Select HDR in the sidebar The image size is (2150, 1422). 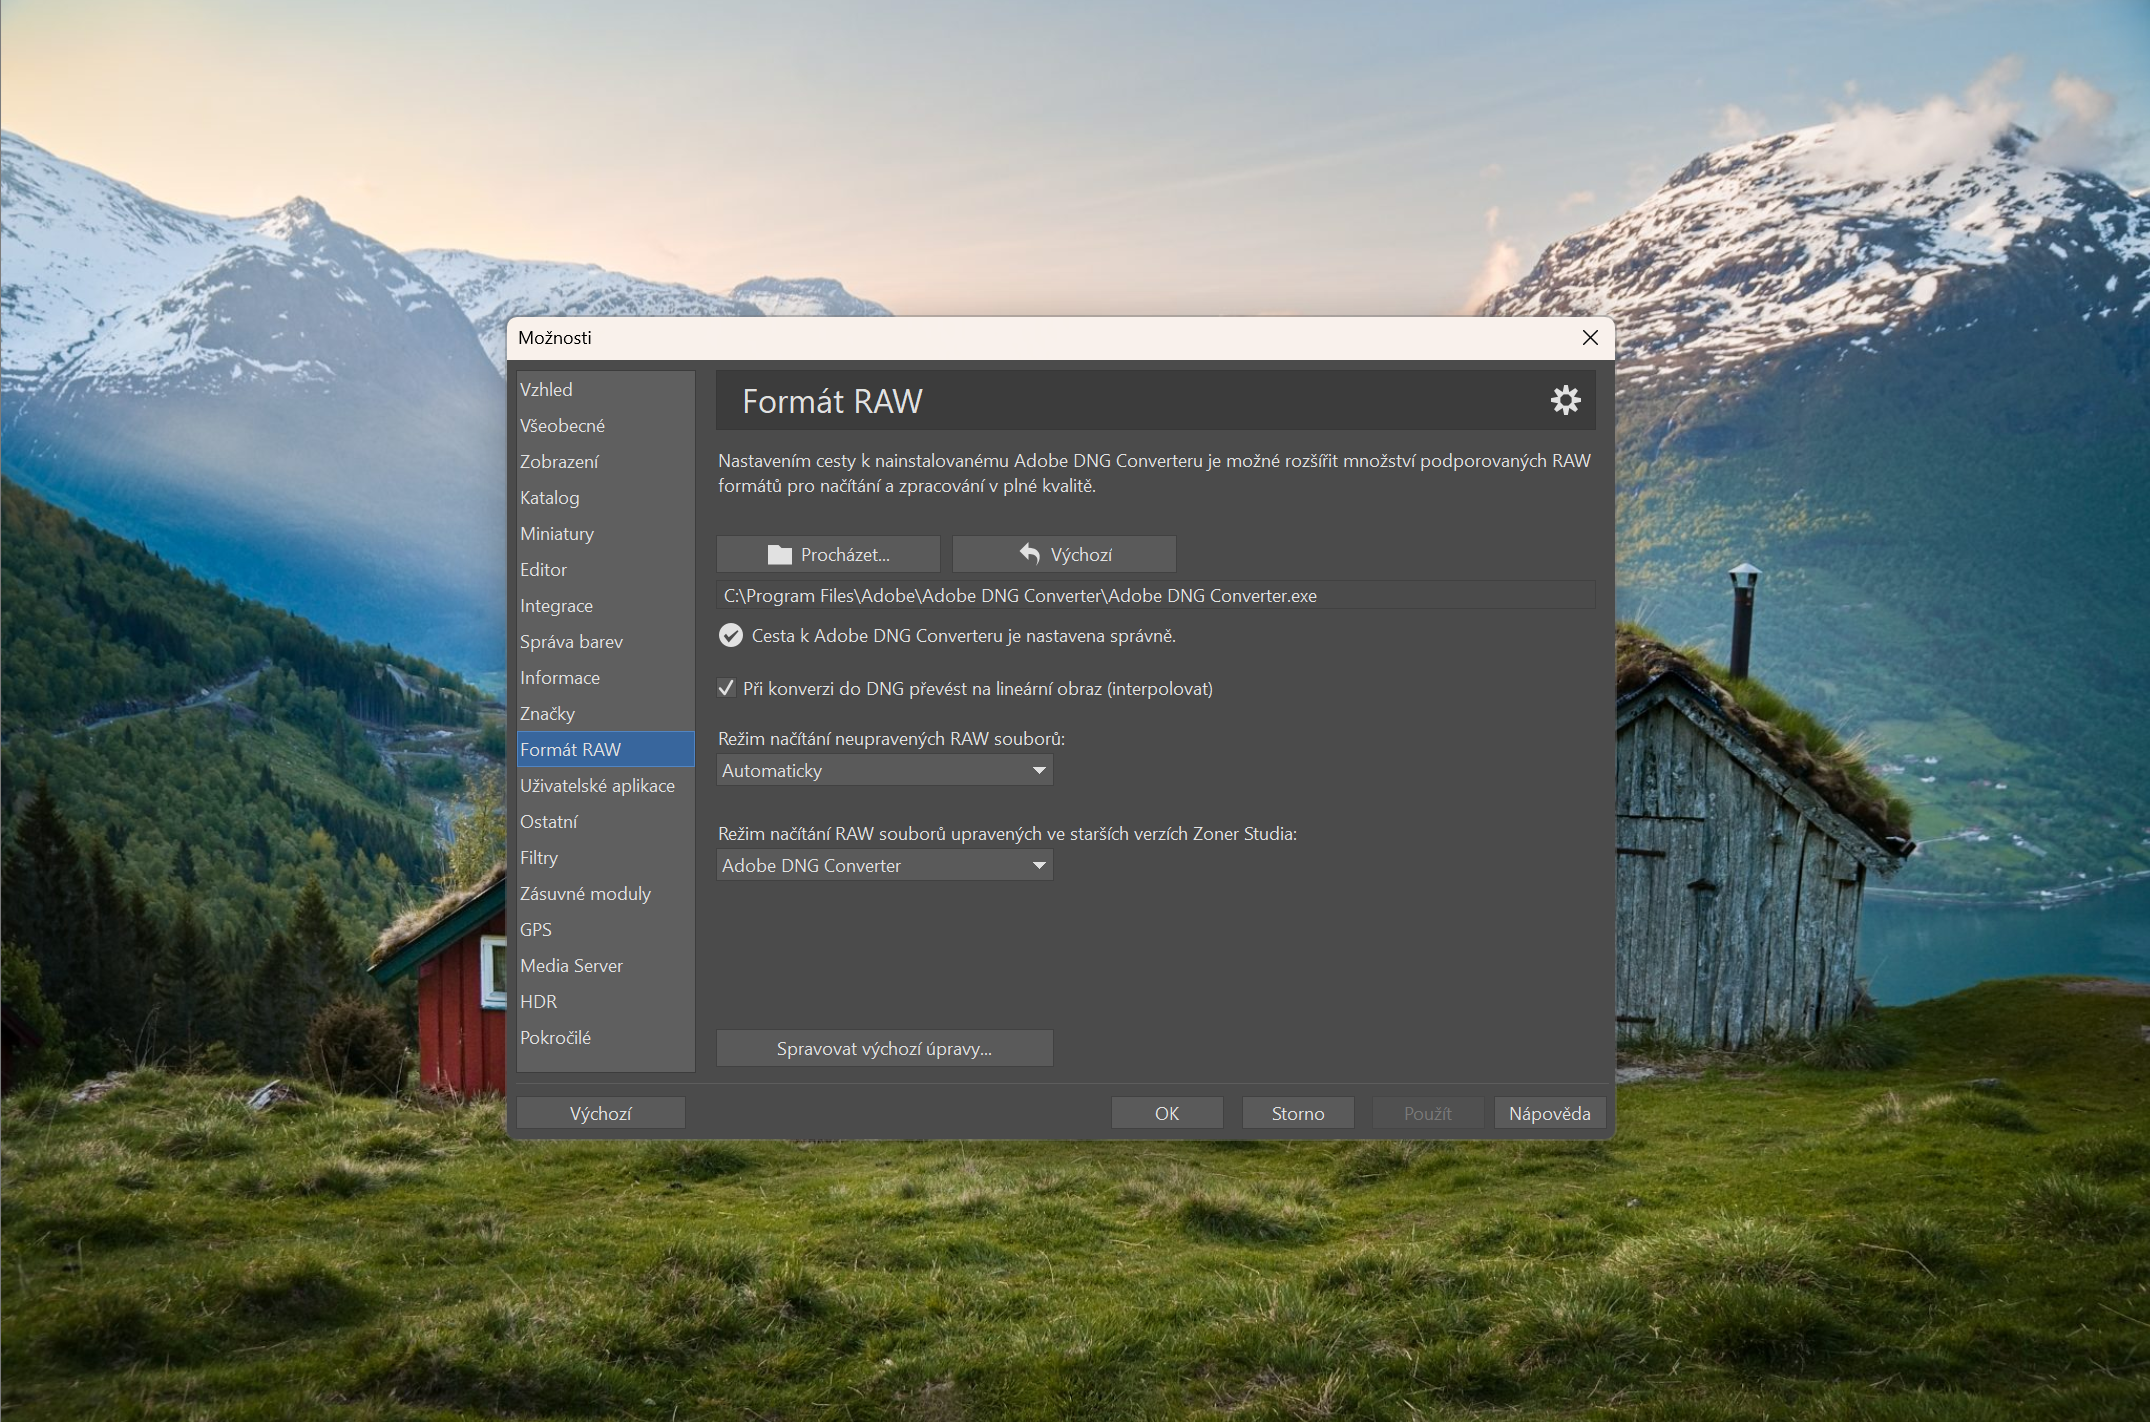click(605, 1001)
